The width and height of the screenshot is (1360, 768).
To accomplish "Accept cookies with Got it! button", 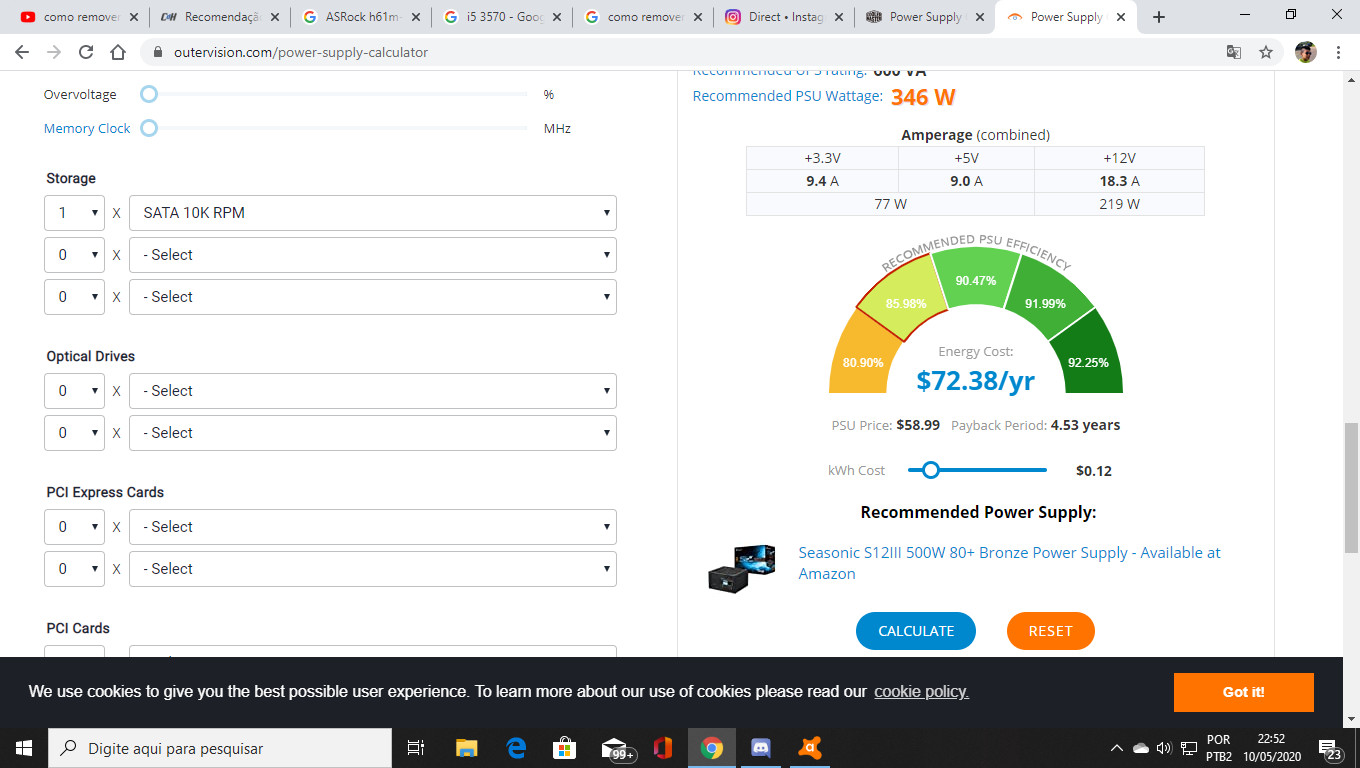I will [1244, 692].
